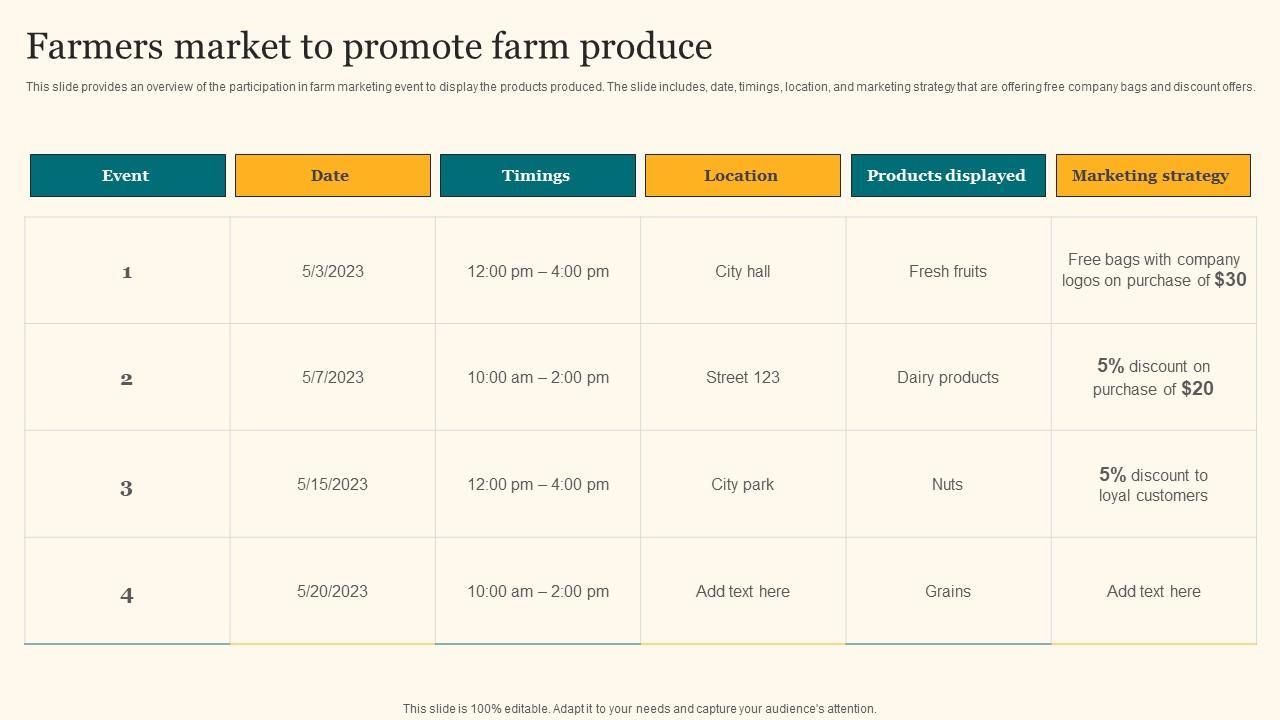This screenshot has height=720, width=1280.
Task: Click the Event column header
Action: 127,175
